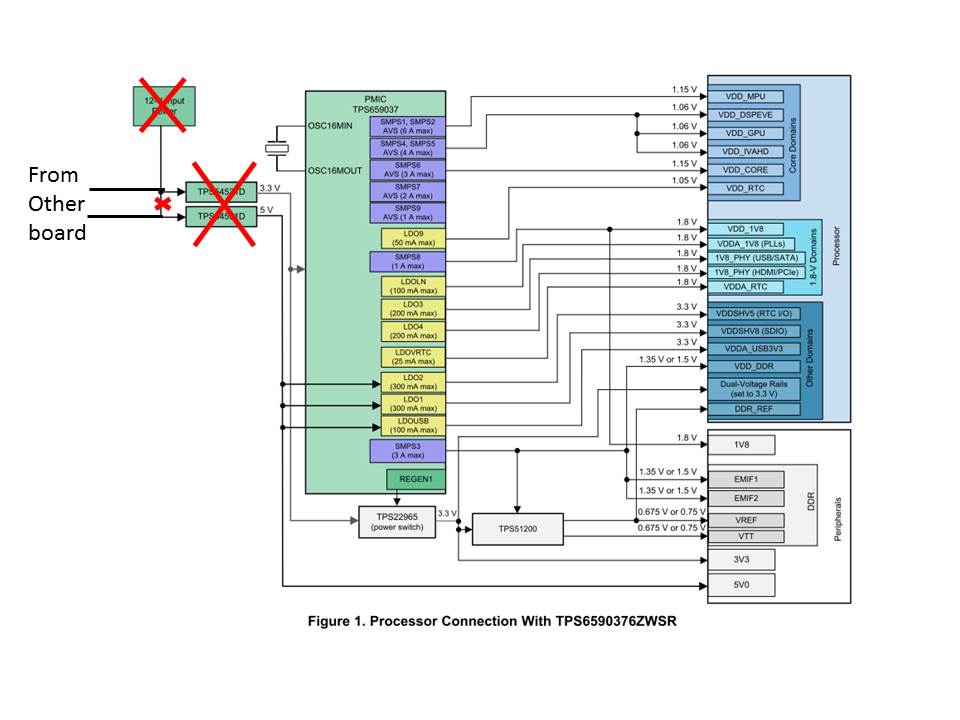Image resolution: width=960 pixels, height=720 pixels.
Task: Select the SMPS1, SMPS2 AVS block
Action: coord(407,127)
